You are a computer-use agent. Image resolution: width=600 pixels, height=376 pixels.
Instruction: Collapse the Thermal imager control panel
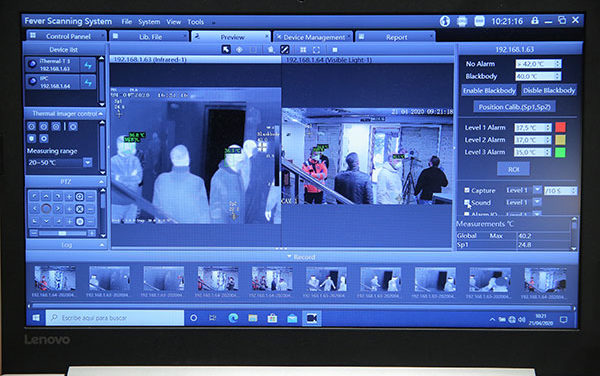pos(100,114)
